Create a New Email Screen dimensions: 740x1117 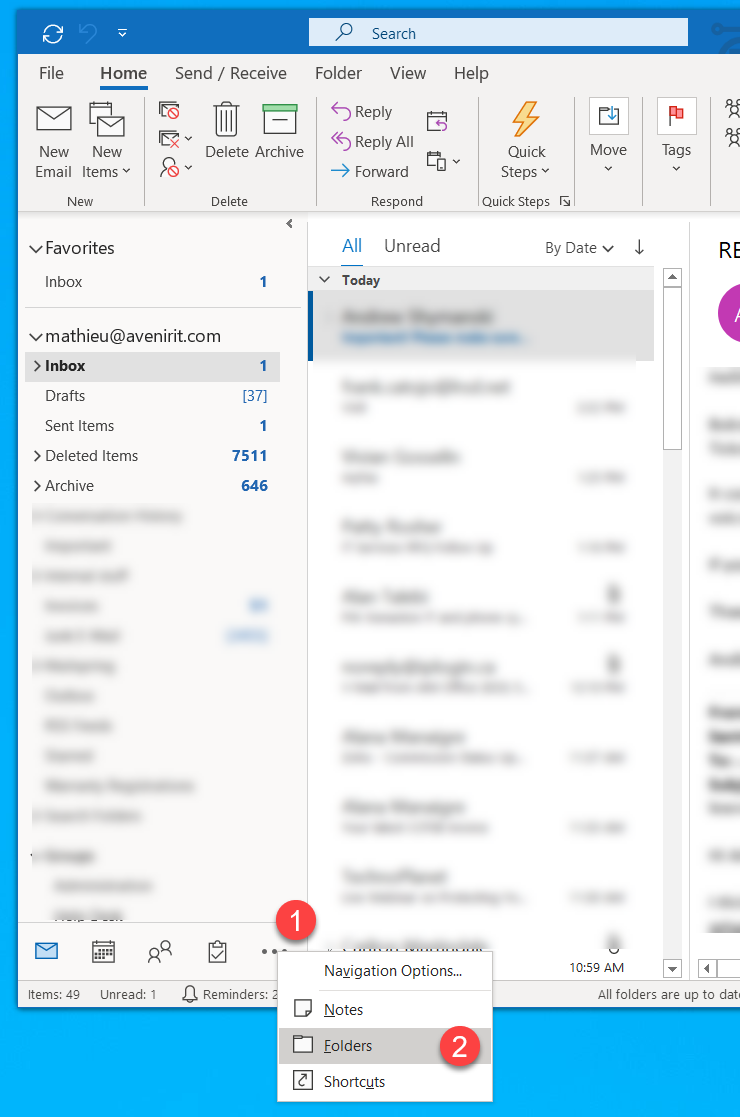[x=53, y=141]
